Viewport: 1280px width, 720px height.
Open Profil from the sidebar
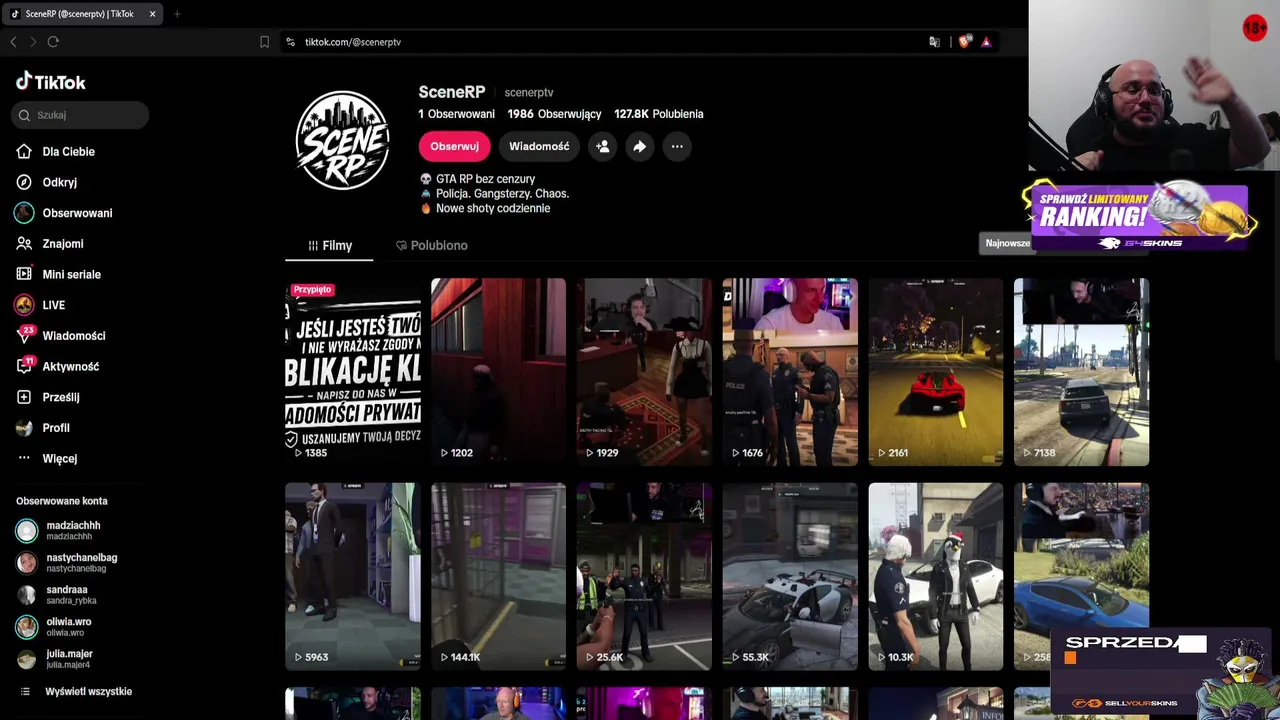[55, 428]
